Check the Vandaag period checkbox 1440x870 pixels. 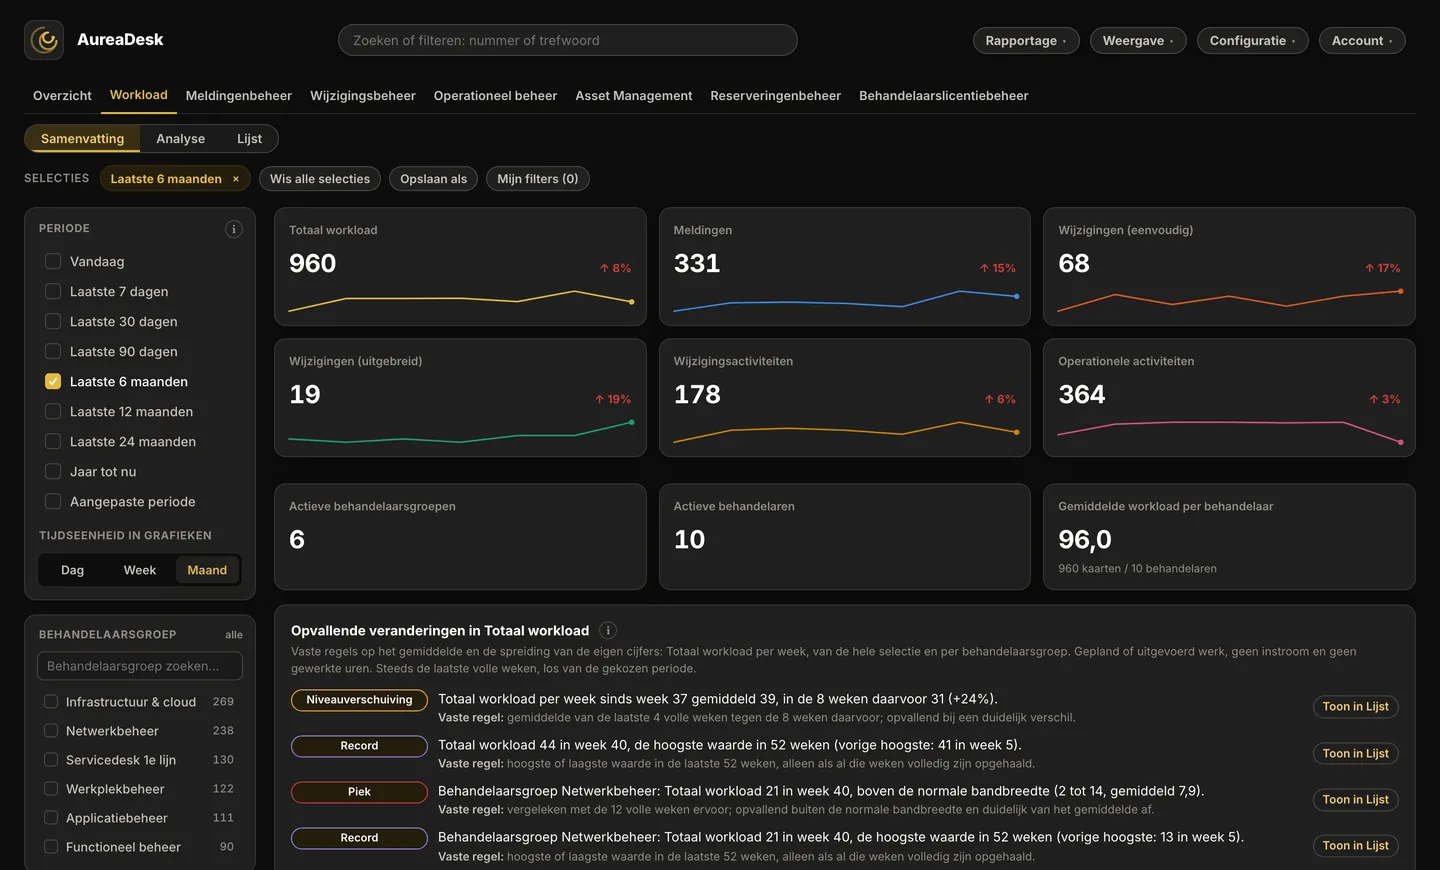(x=53, y=261)
